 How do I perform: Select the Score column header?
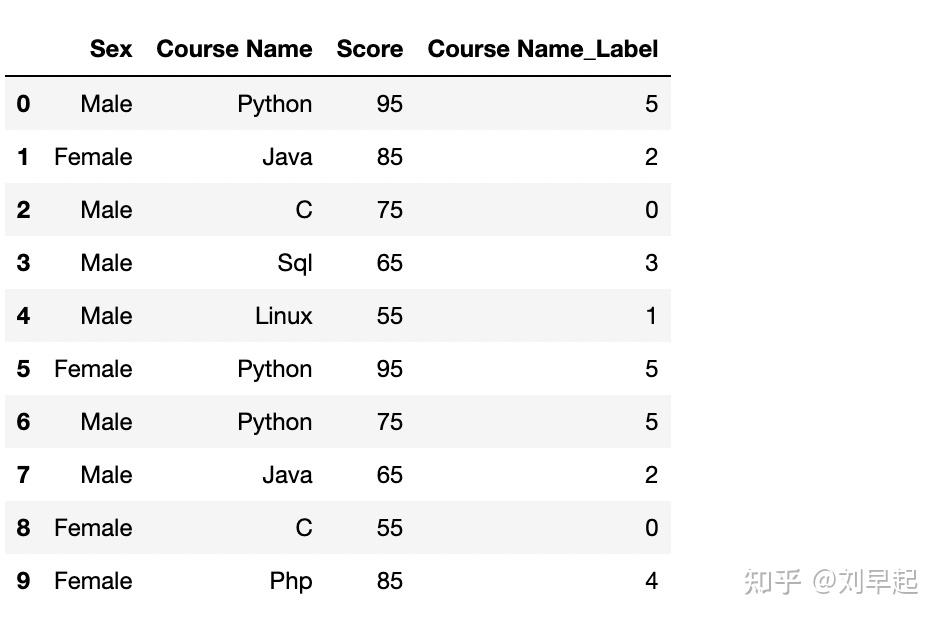369,49
